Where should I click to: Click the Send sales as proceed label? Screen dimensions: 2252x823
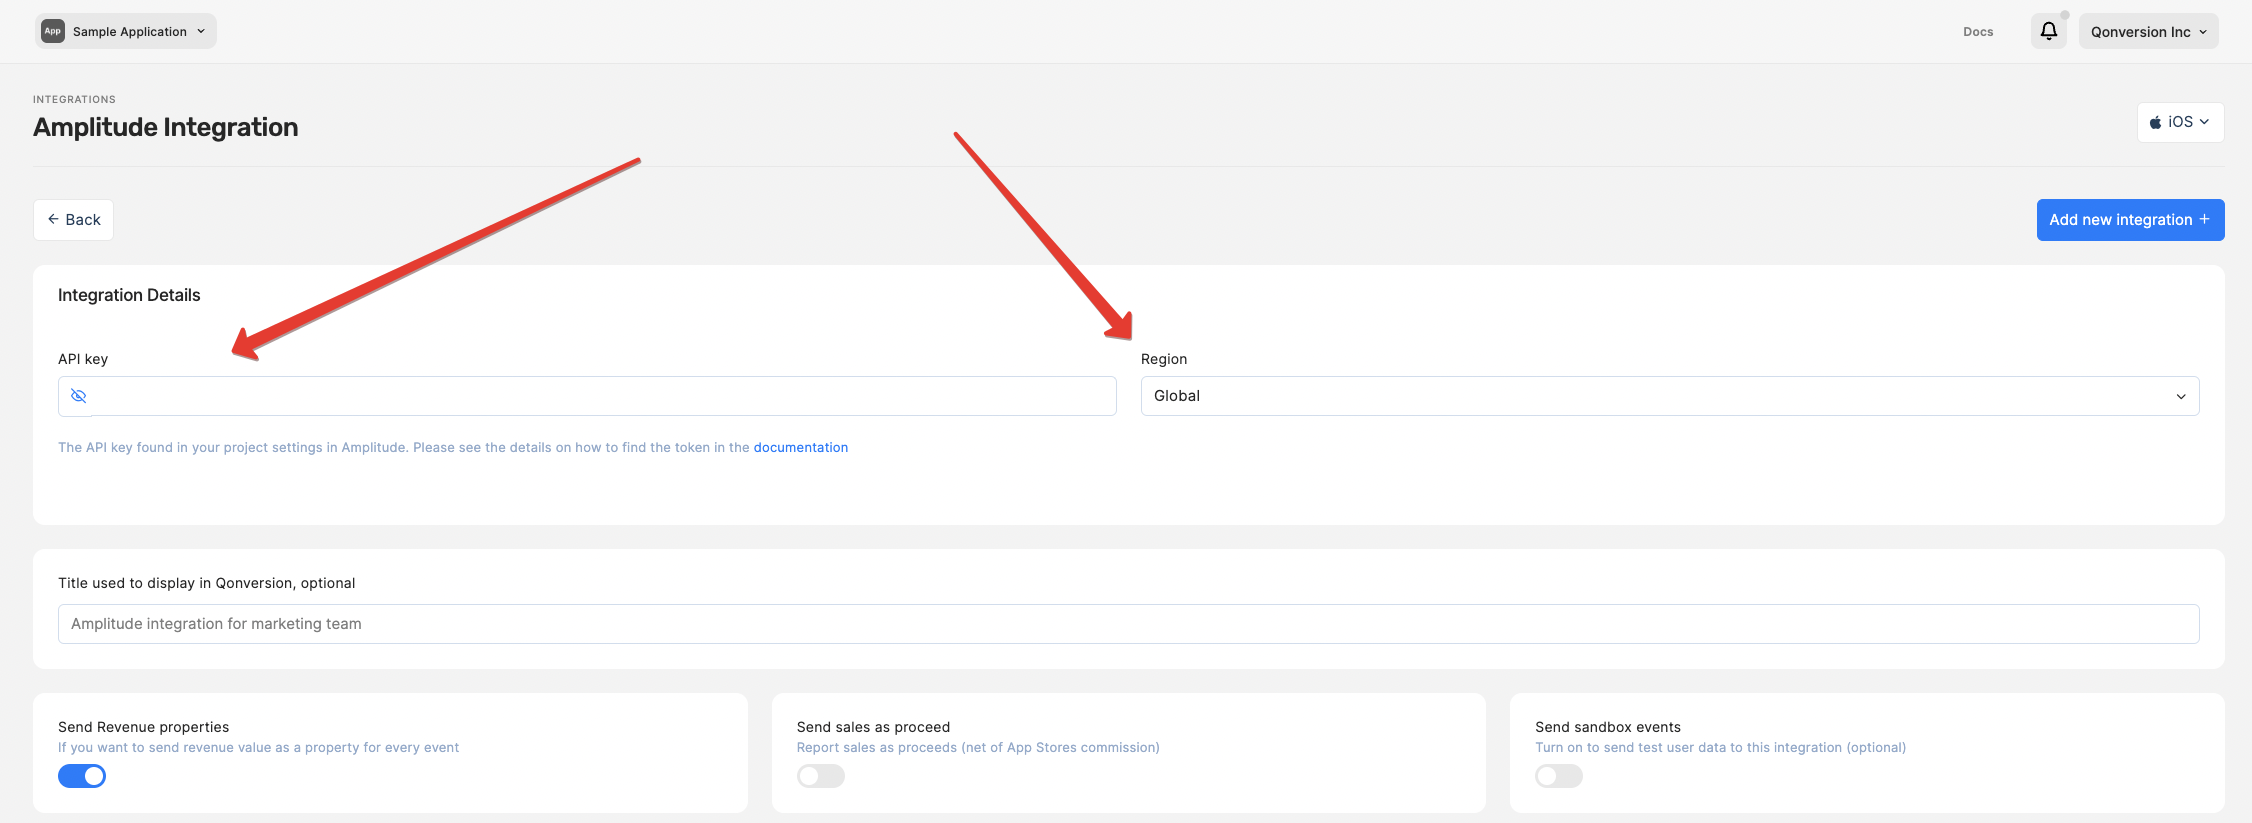(x=873, y=727)
